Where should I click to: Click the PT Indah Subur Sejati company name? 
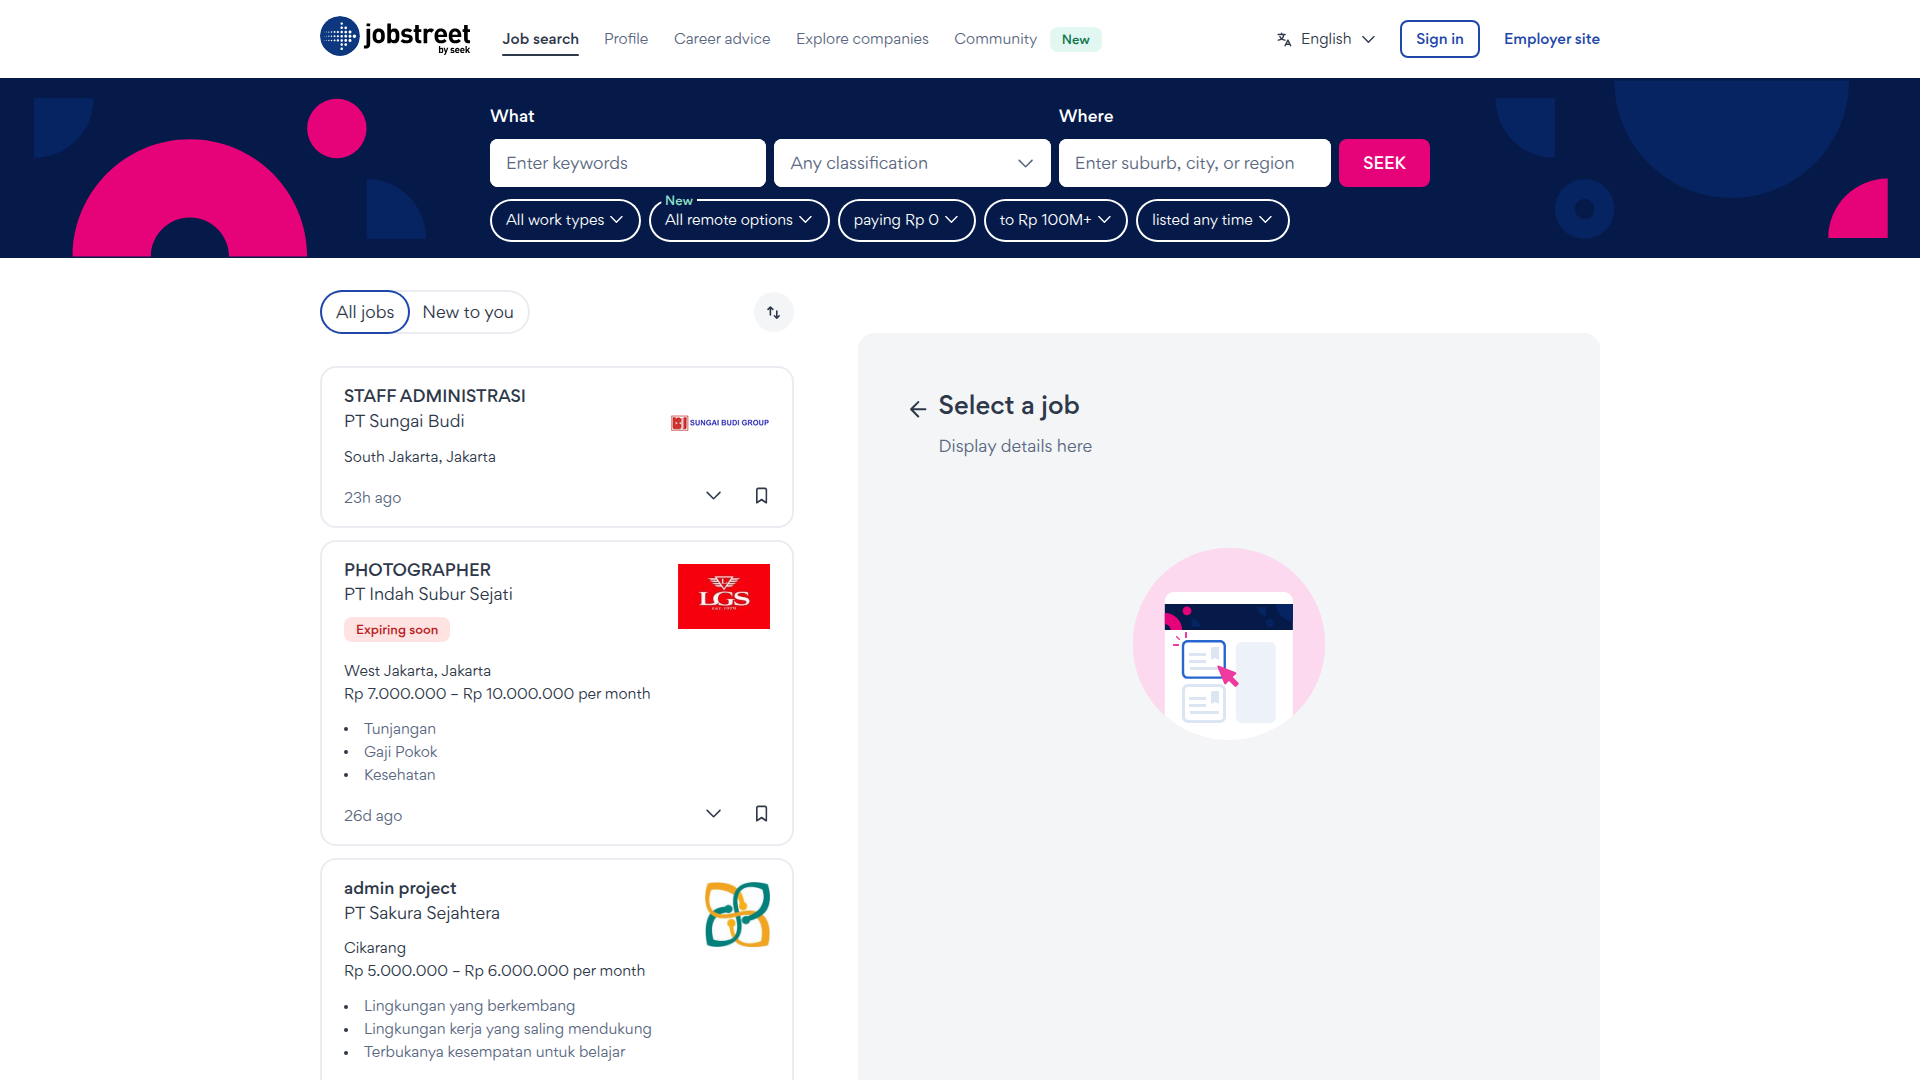pos(428,594)
